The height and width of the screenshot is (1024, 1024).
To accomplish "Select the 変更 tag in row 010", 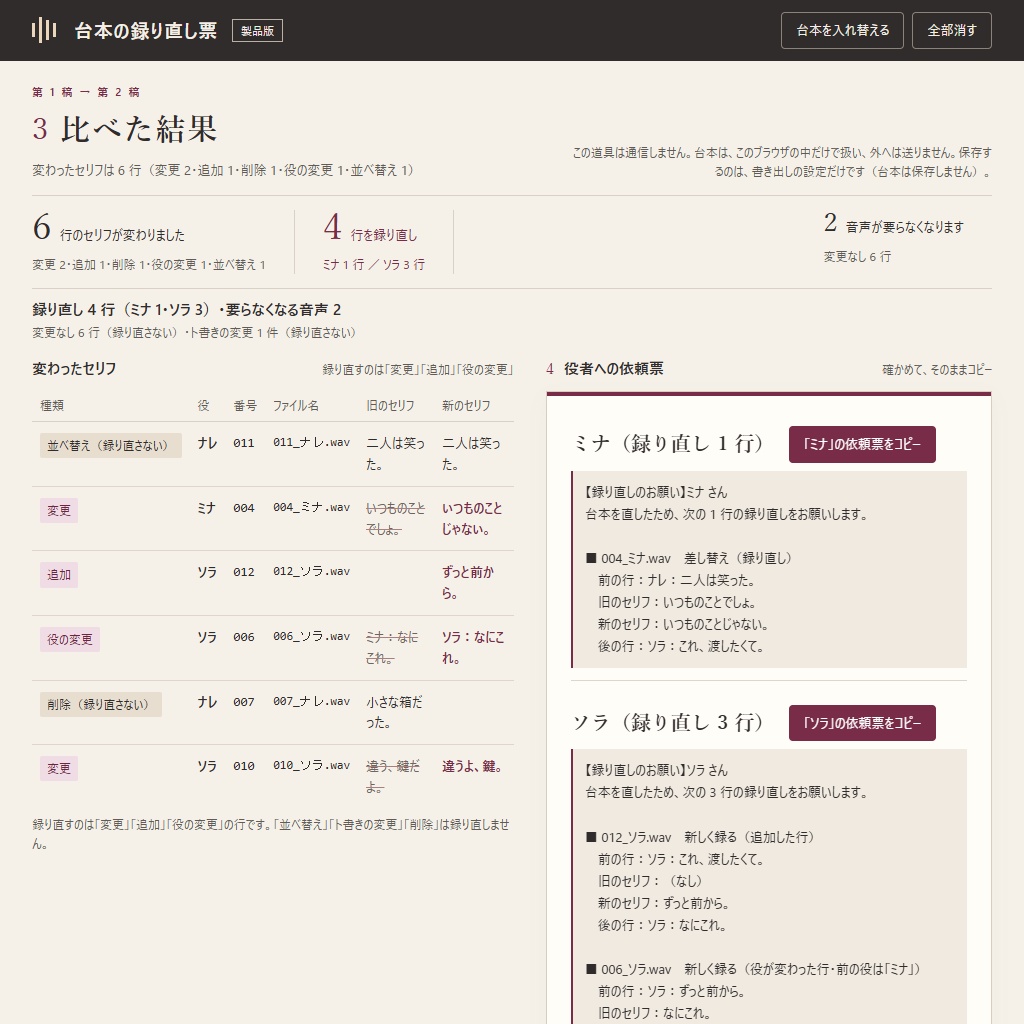I will click(x=59, y=769).
